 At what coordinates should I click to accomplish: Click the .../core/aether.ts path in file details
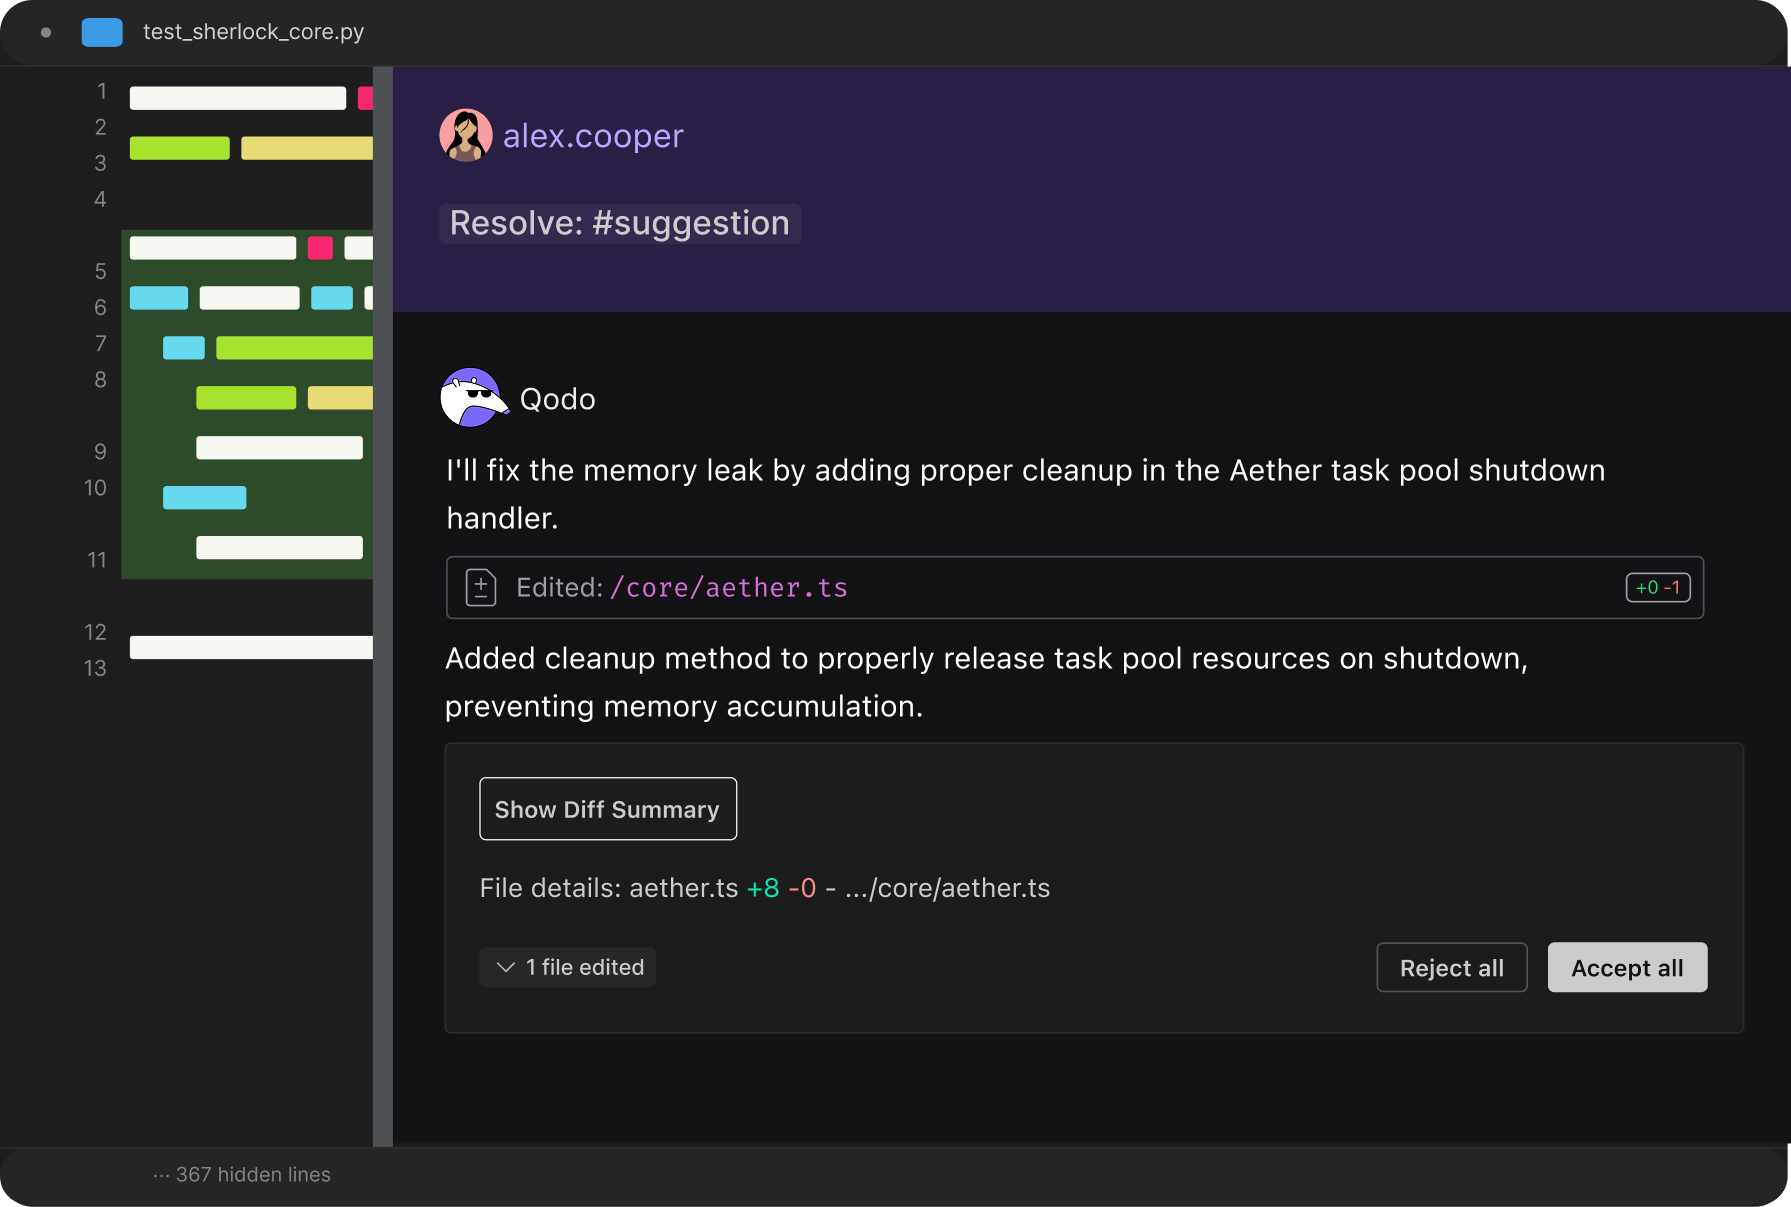click(x=947, y=888)
